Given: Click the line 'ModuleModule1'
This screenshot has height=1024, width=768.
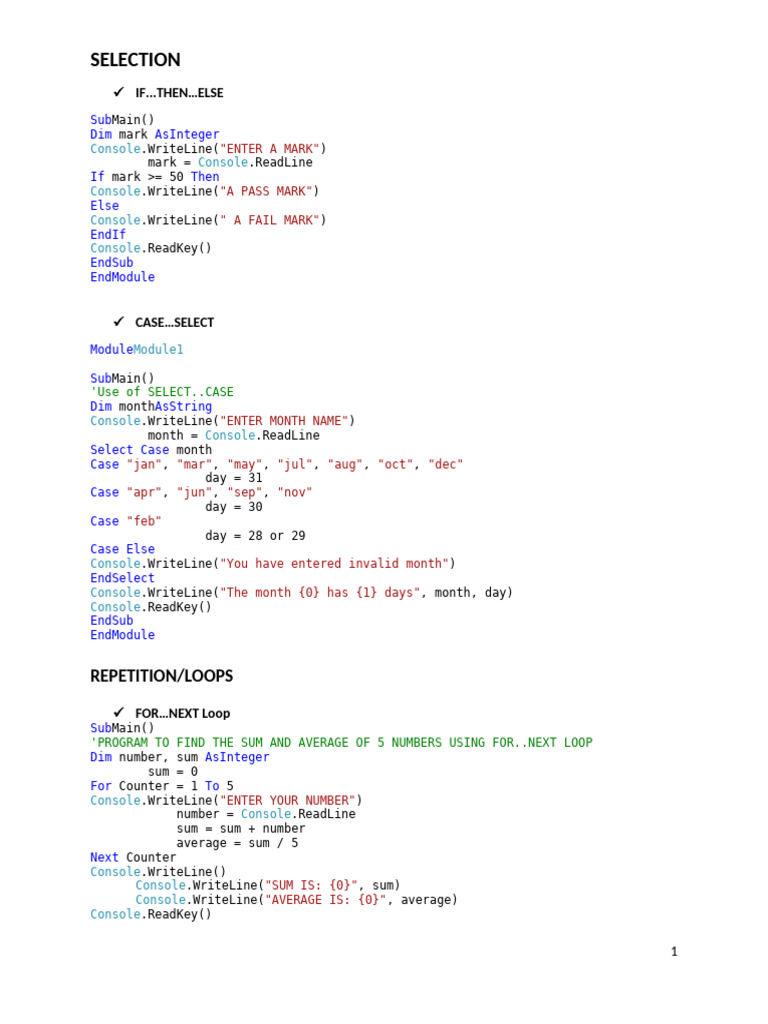Looking at the screenshot, I should pyautogui.click(x=136, y=349).
